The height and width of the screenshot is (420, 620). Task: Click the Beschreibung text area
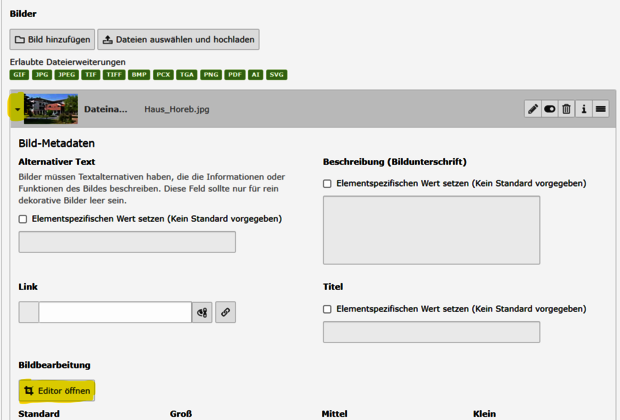tap(431, 230)
